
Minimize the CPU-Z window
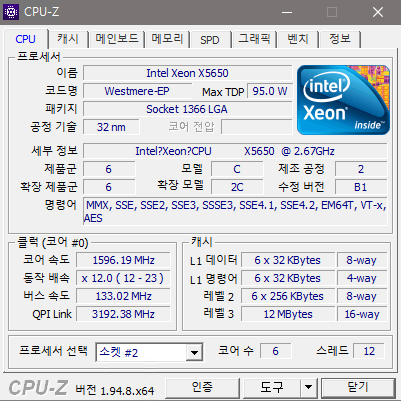(287, 12)
